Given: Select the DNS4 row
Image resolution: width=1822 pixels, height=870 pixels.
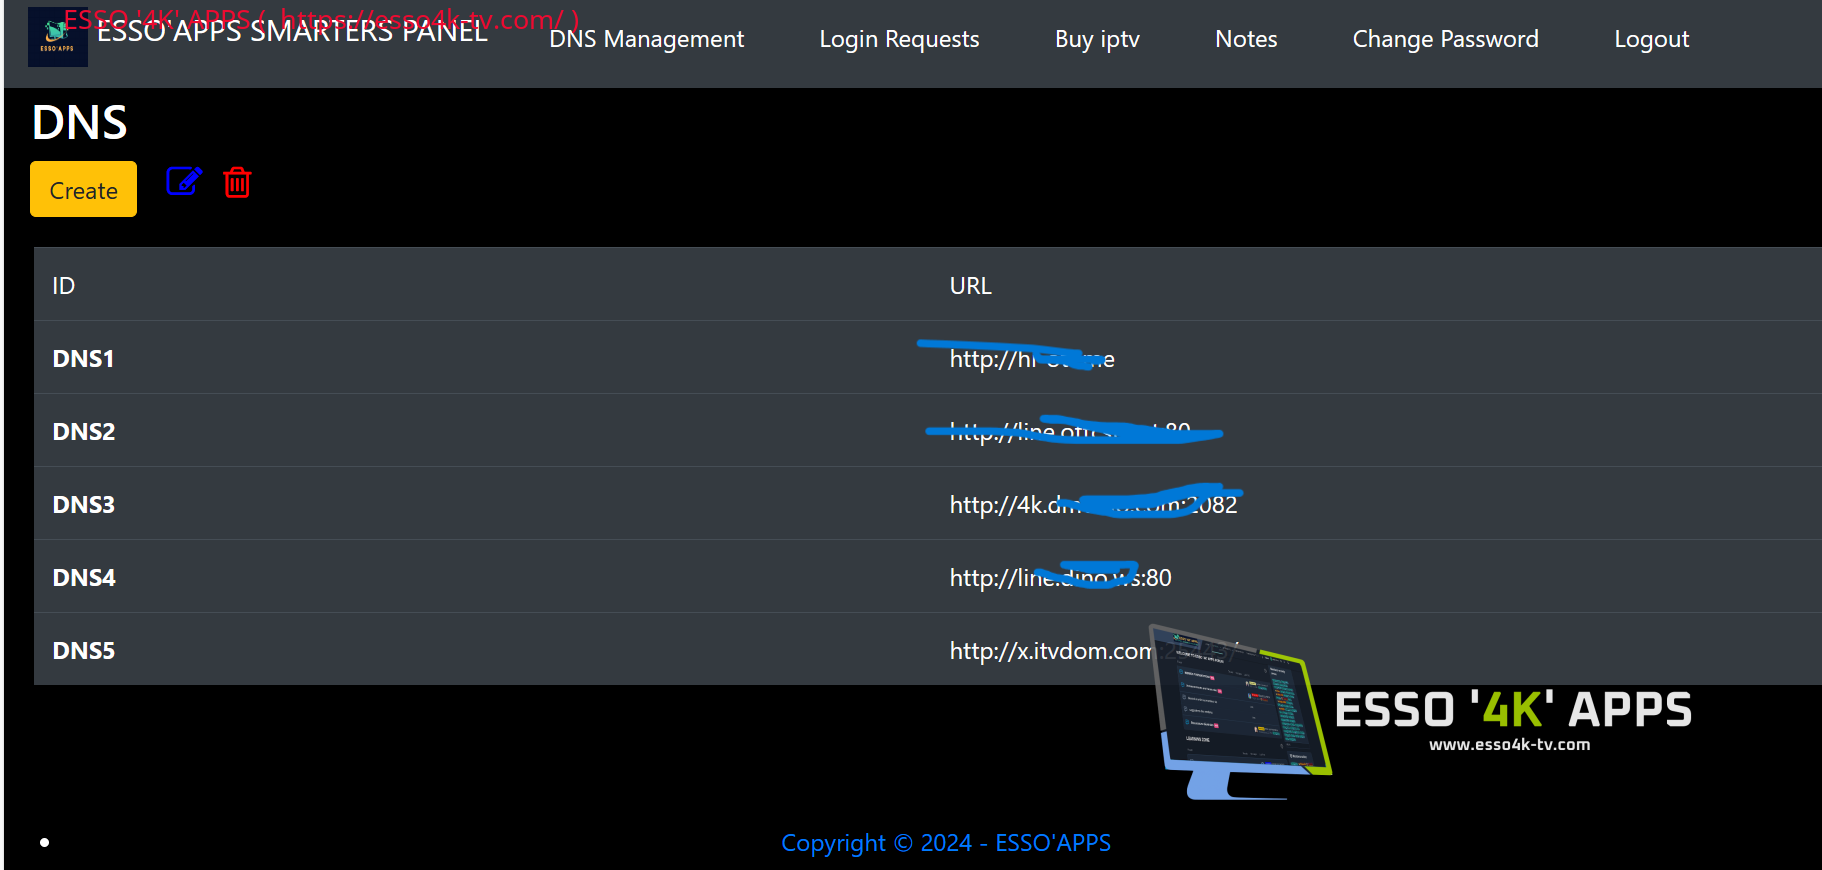Looking at the screenshot, I should (83, 577).
